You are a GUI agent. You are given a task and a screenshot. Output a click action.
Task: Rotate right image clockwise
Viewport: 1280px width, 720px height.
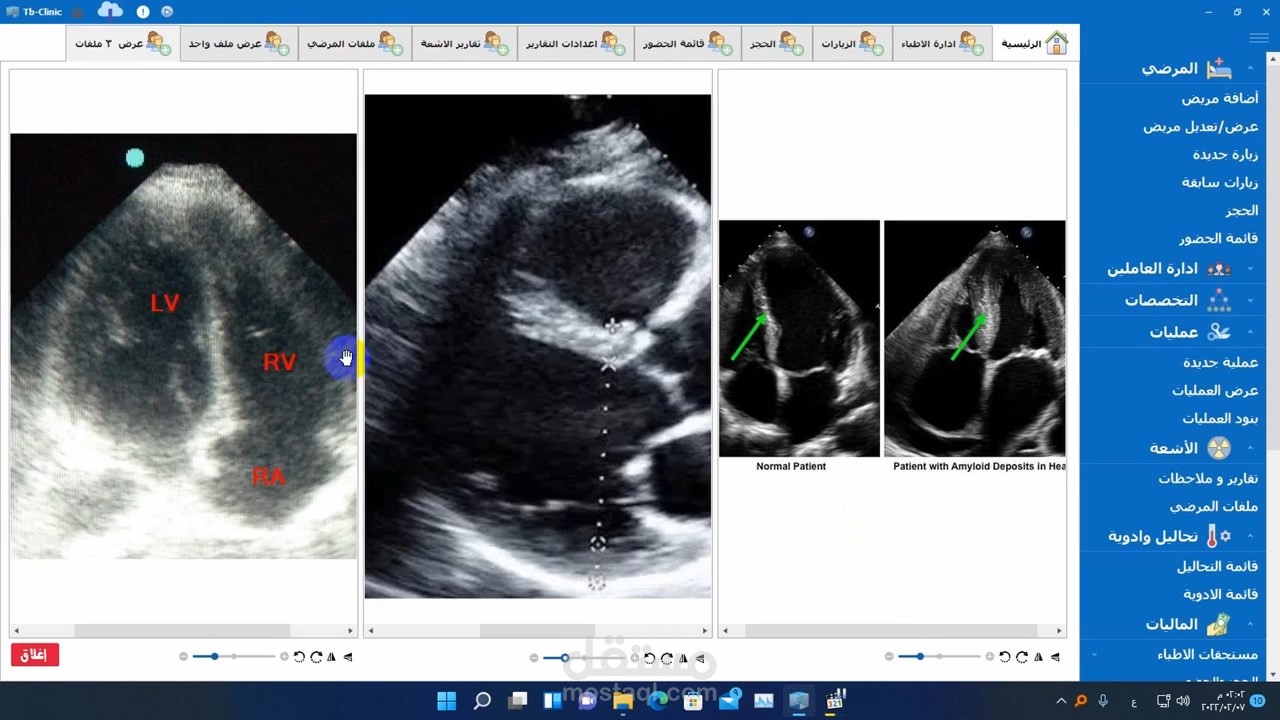coord(1022,657)
